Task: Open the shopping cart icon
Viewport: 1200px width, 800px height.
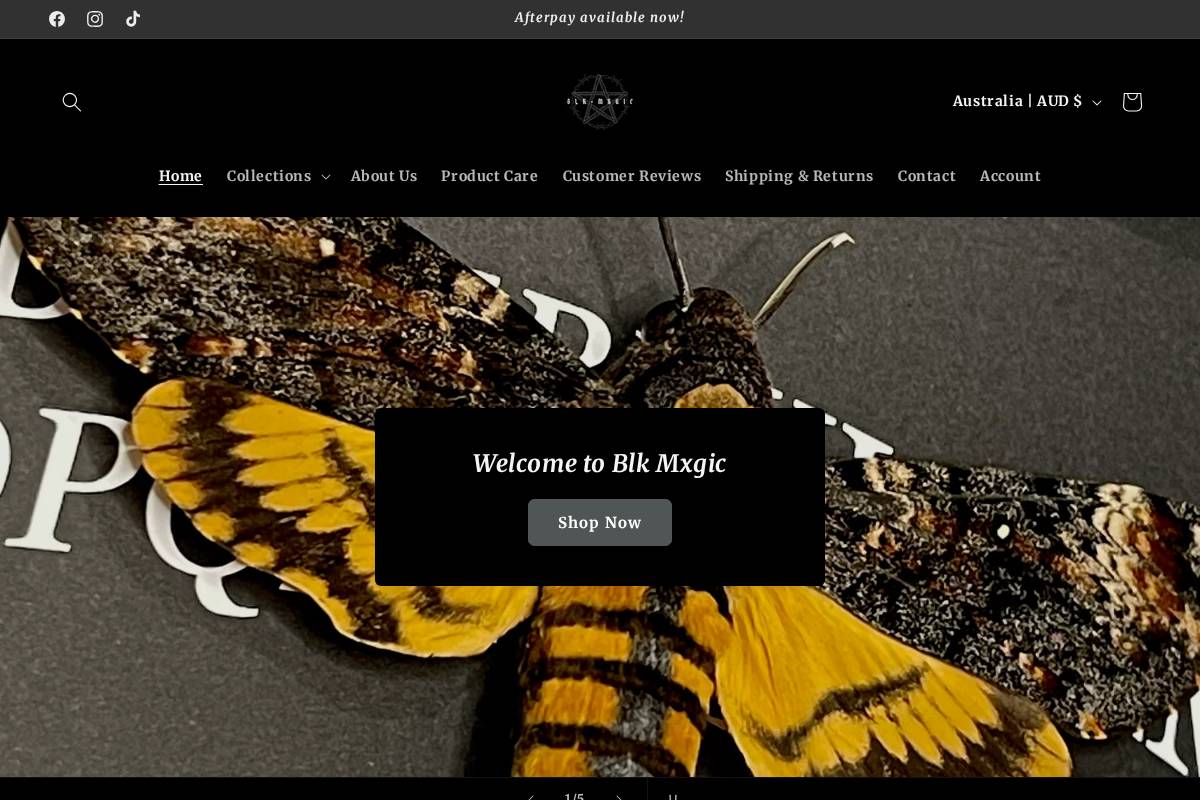Action: click(1131, 101)
